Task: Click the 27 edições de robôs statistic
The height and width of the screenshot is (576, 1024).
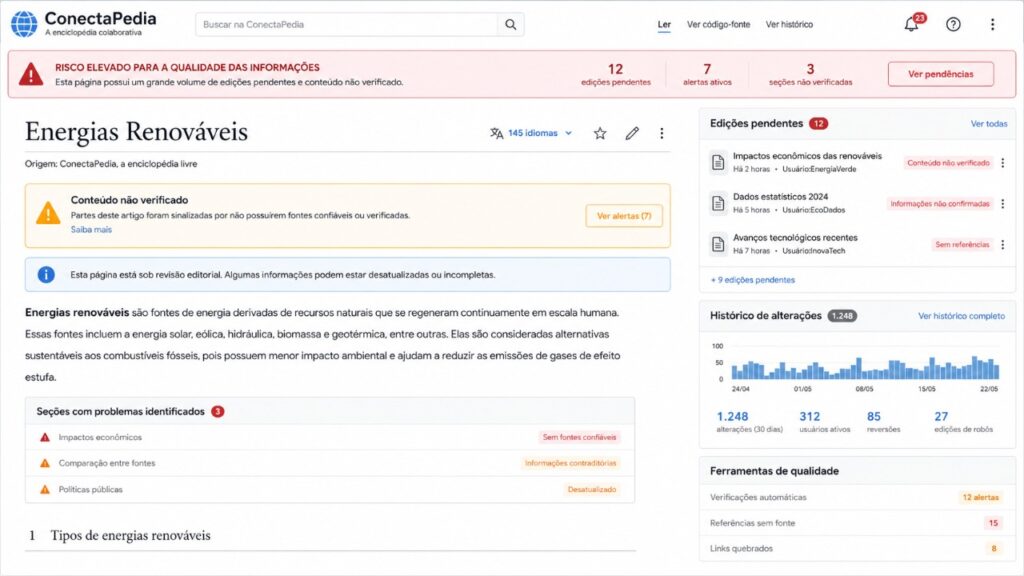Action: (963, 422)
